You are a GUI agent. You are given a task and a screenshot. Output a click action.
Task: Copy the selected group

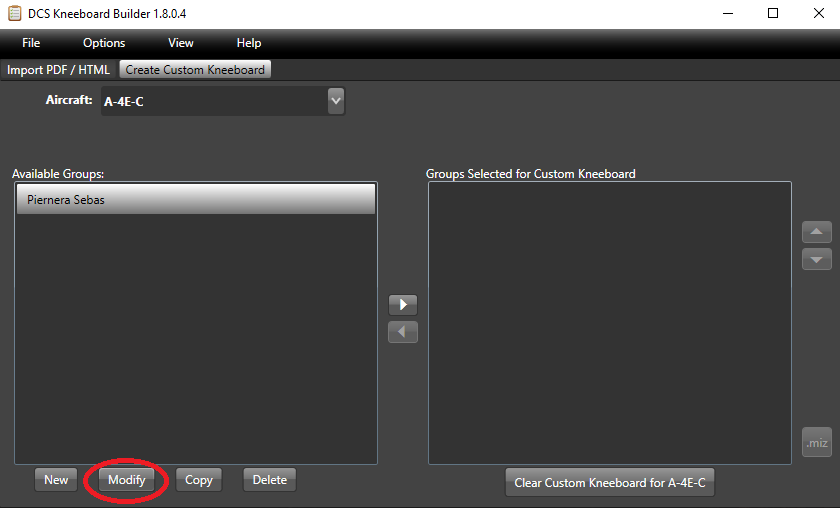(199, 480)
